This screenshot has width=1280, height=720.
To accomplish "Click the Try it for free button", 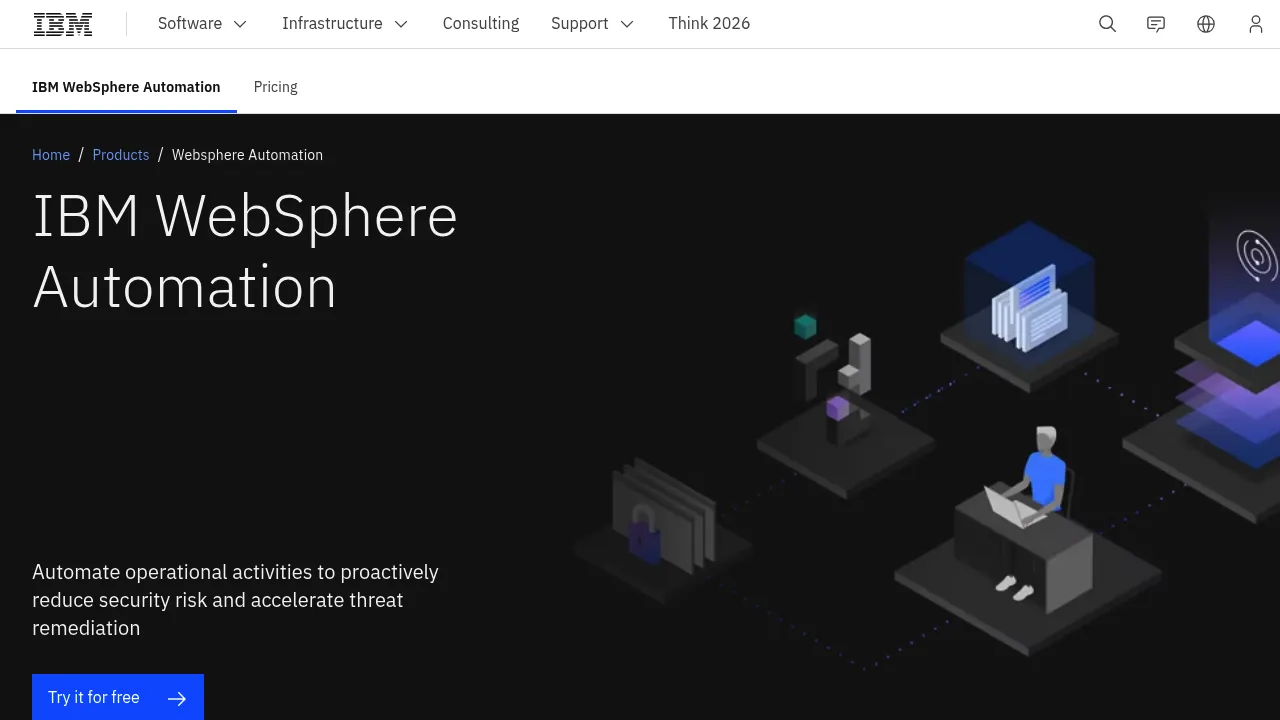I will point(118,697).
